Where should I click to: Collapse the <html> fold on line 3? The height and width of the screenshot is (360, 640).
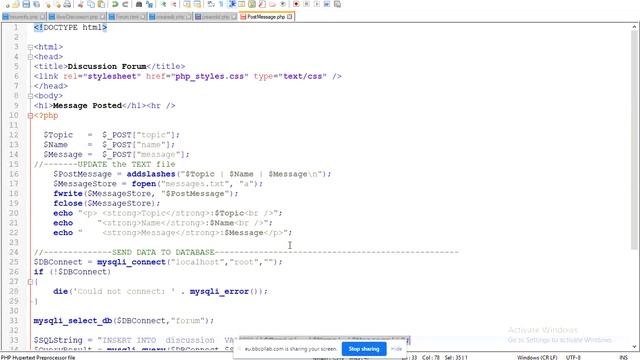[30, 47]
